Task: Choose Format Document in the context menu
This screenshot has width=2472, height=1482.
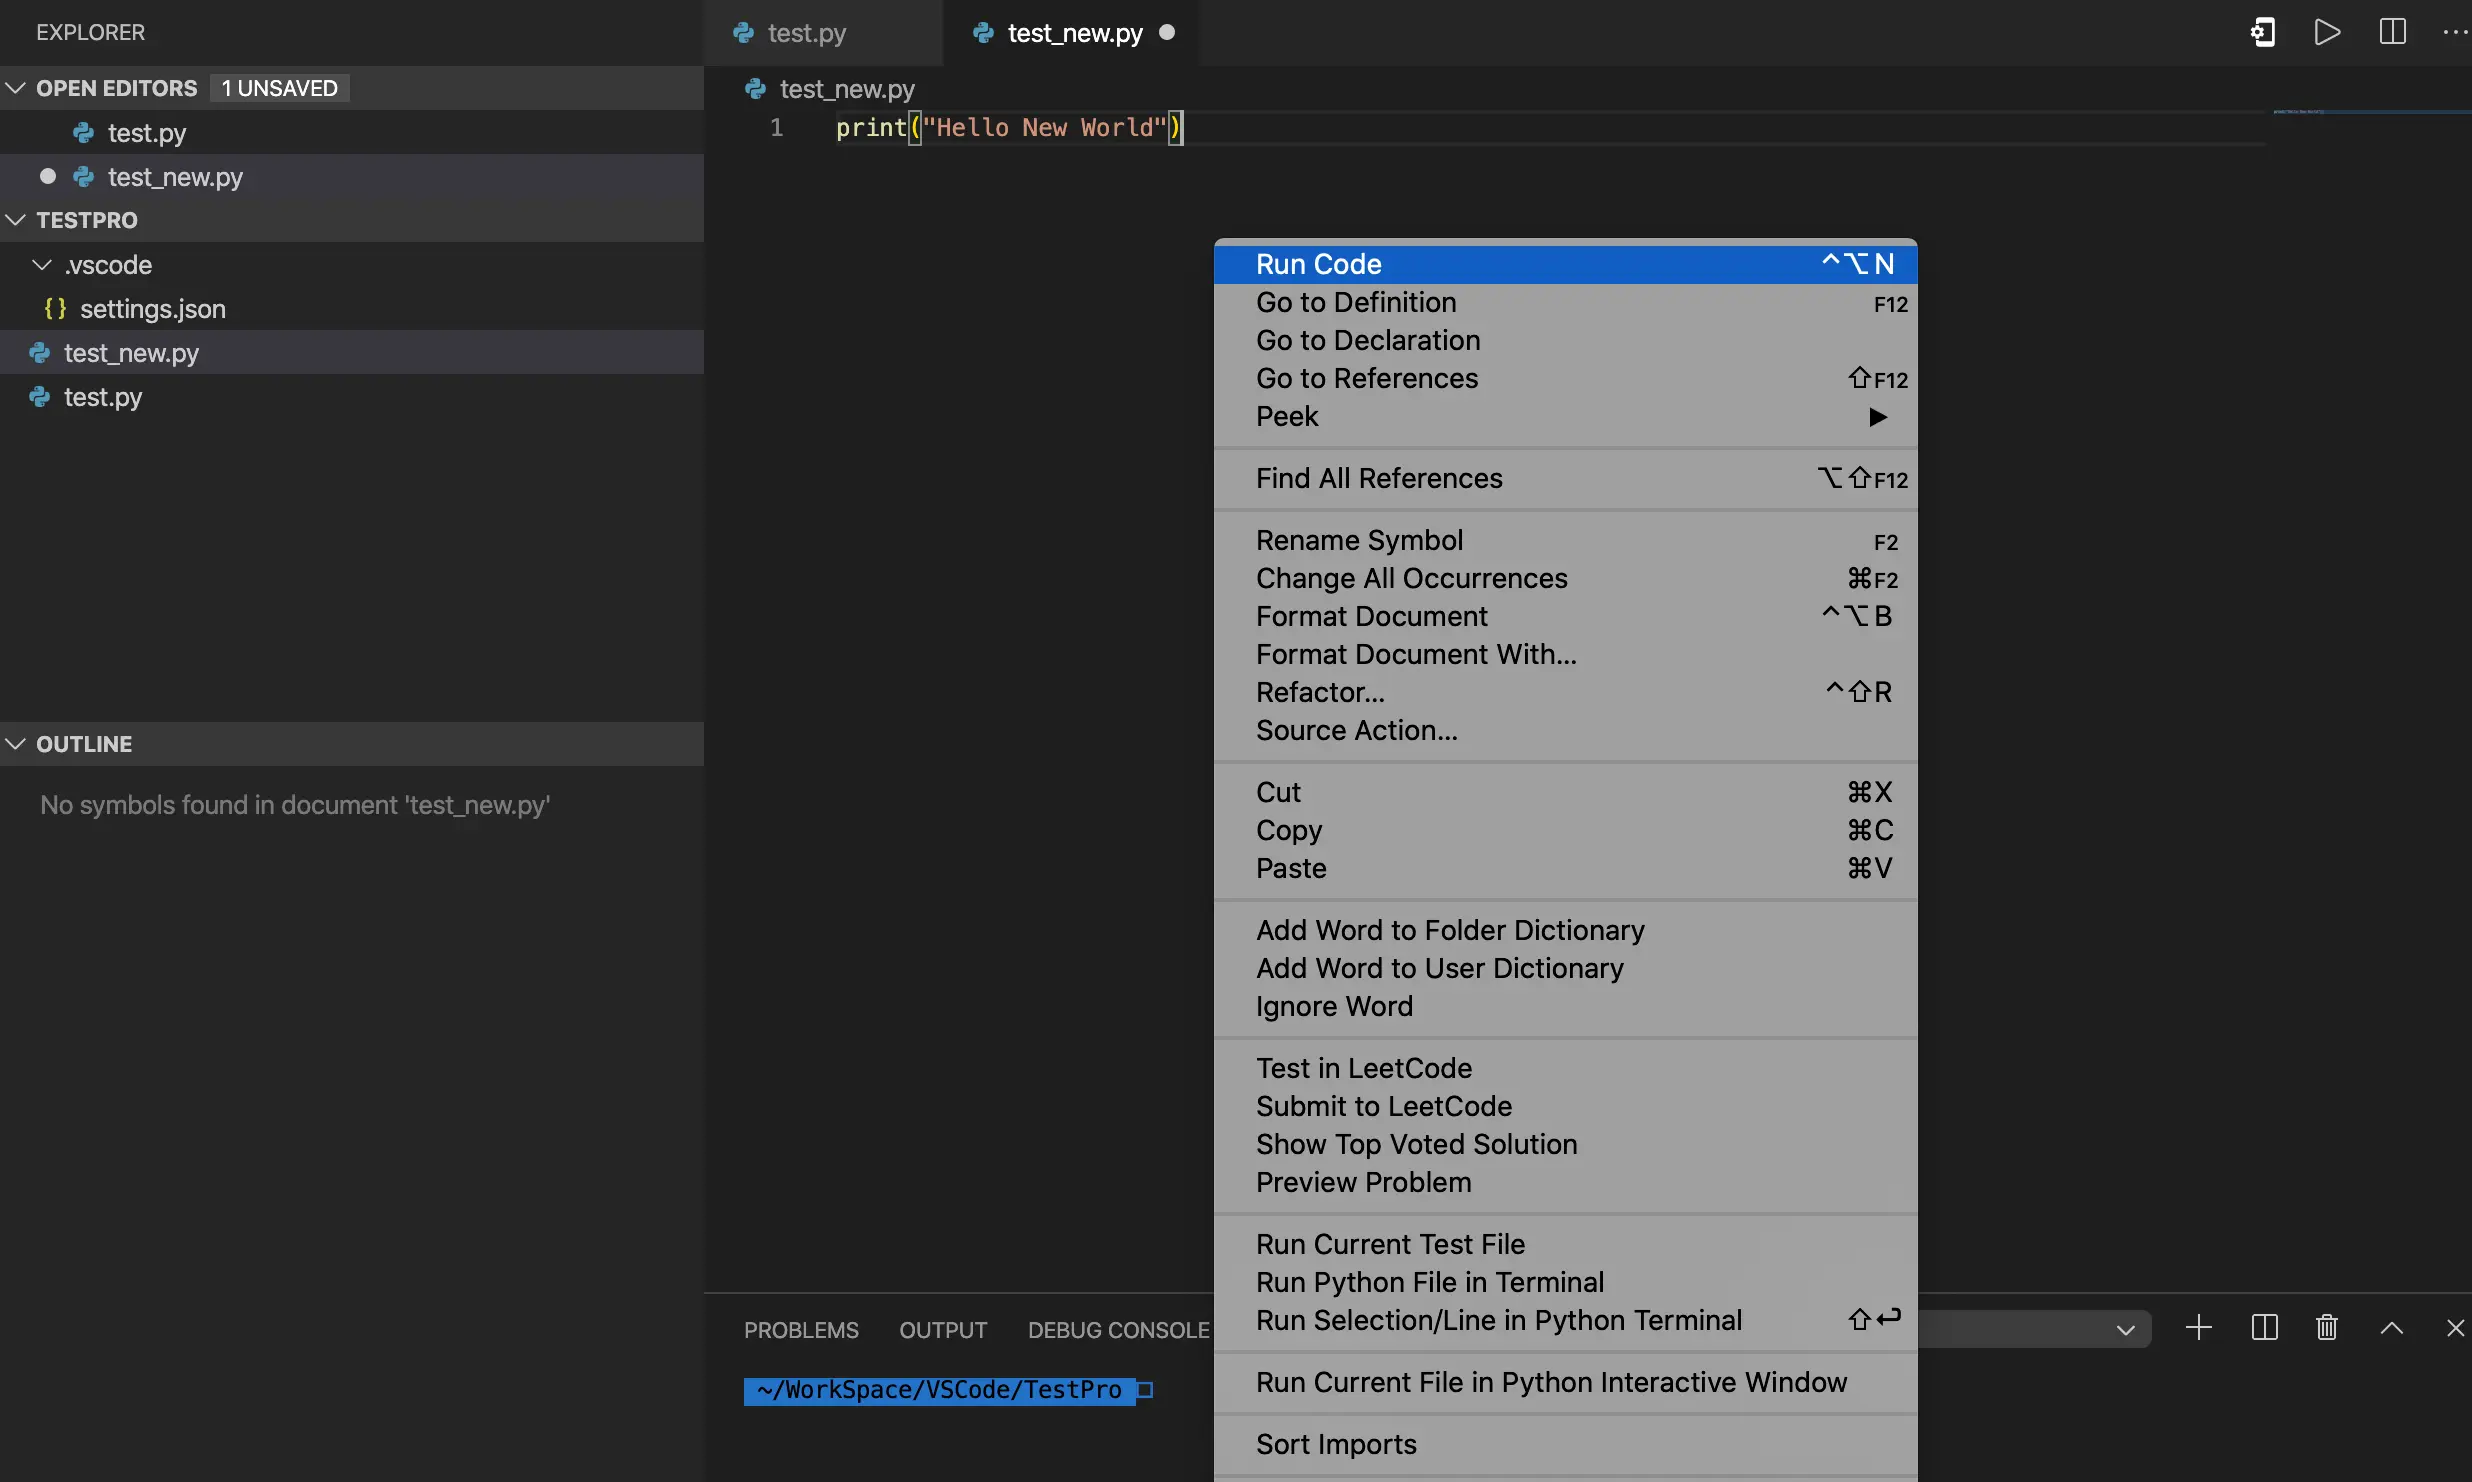Action: [x=1371, y=616]
